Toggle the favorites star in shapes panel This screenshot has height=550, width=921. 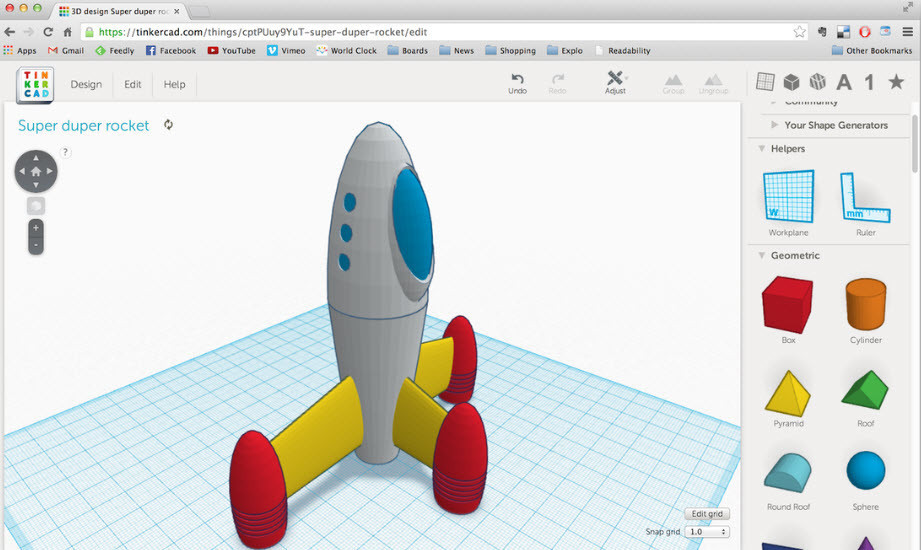896,82
